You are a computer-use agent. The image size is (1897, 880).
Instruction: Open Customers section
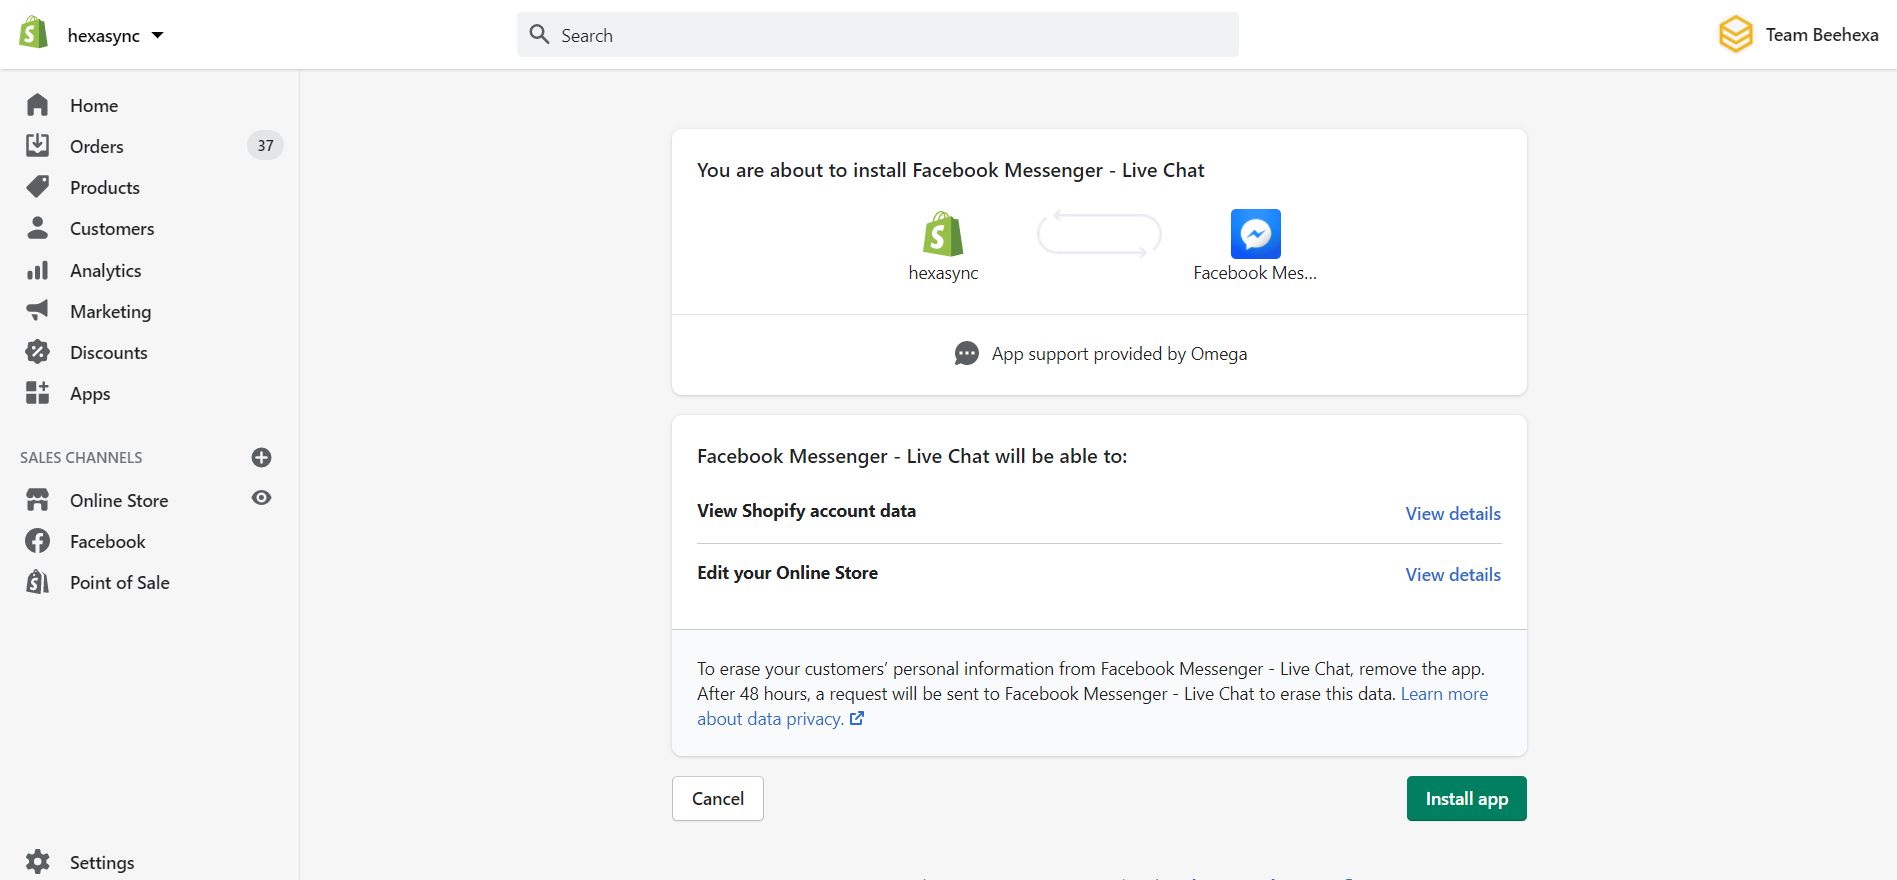click(112, 228)
